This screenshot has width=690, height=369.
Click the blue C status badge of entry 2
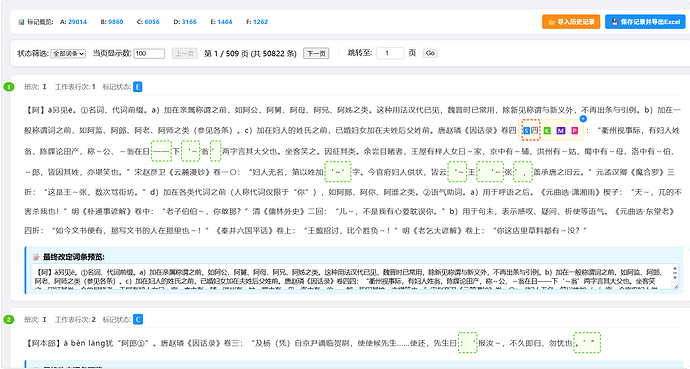pyautogui.click(x=138, y=319)
